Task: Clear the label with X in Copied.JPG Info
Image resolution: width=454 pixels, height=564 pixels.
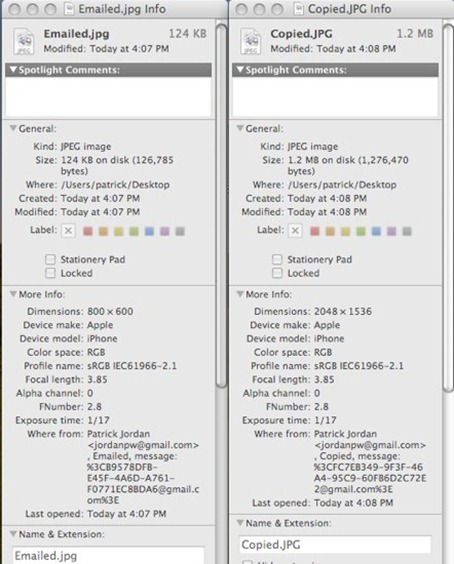Action: point(295,231)
